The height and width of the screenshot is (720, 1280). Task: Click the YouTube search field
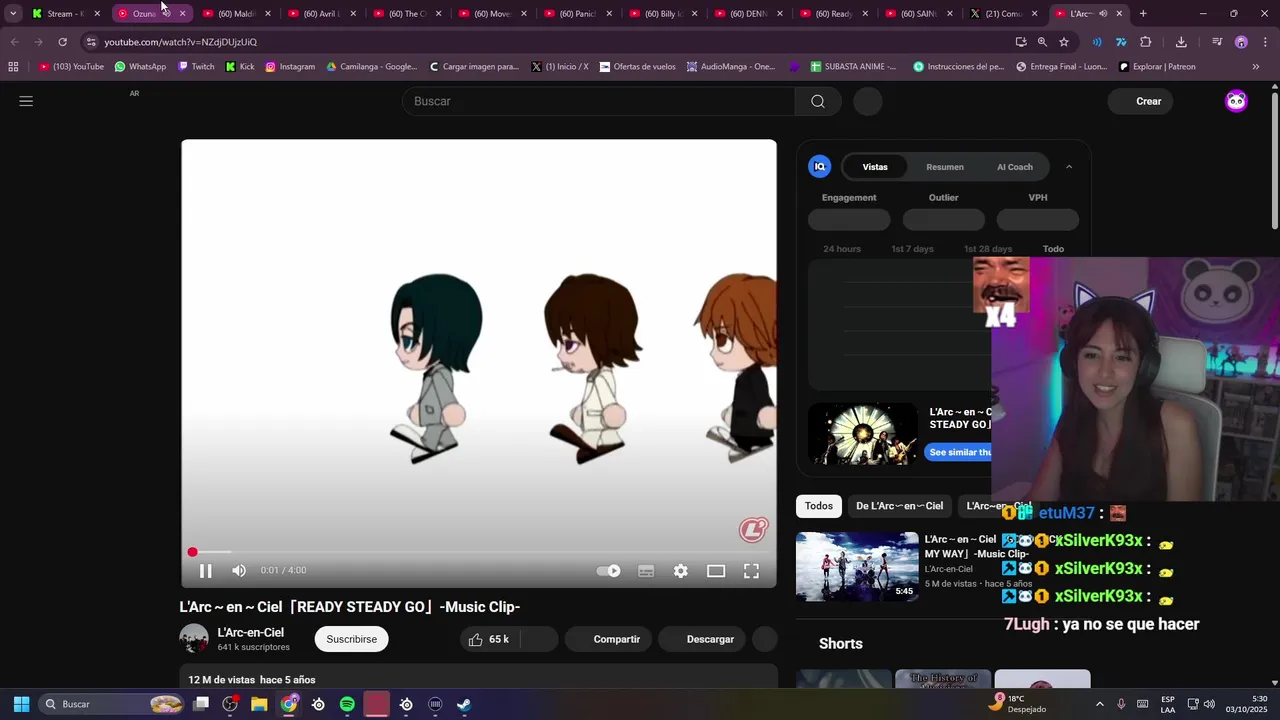[598, 101]
